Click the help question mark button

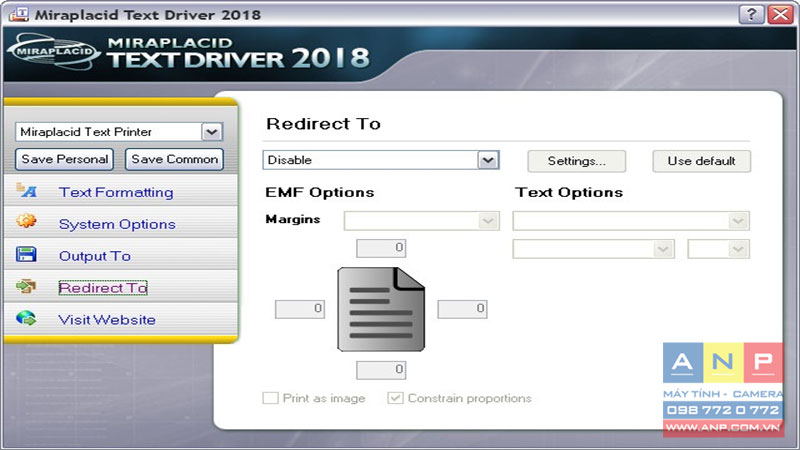752,14
